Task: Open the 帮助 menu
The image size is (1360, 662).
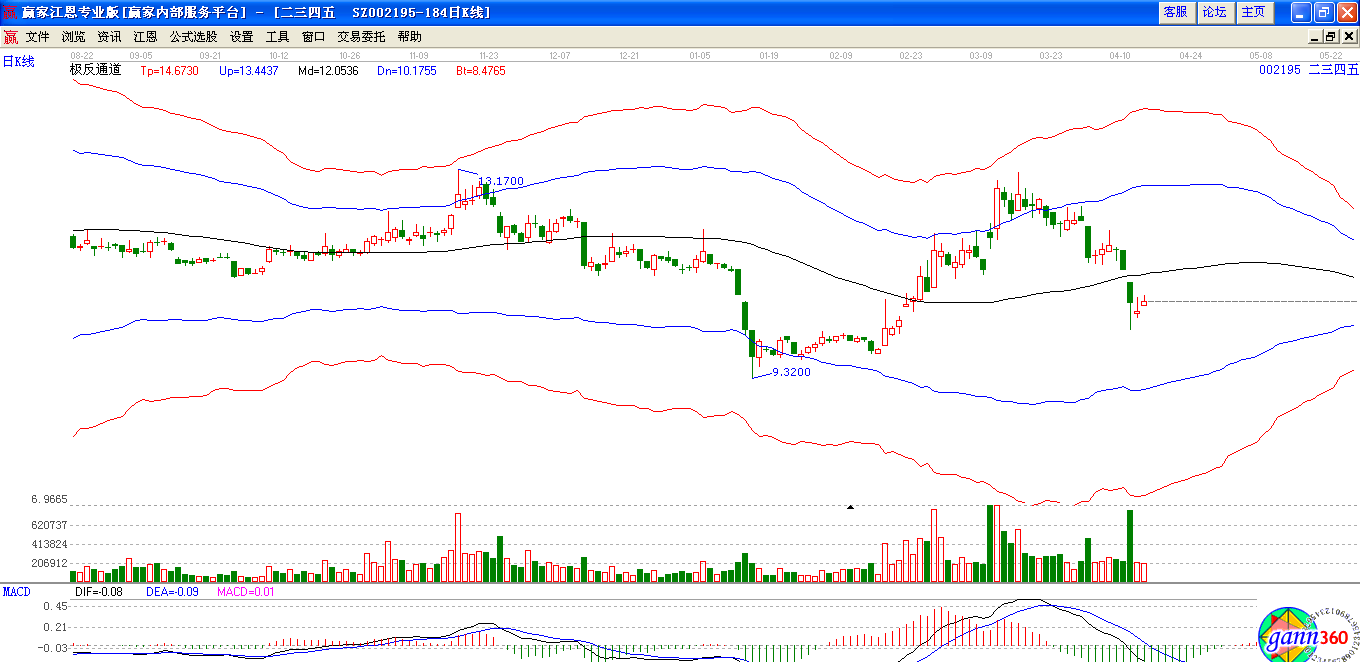Action: (409, 36)
